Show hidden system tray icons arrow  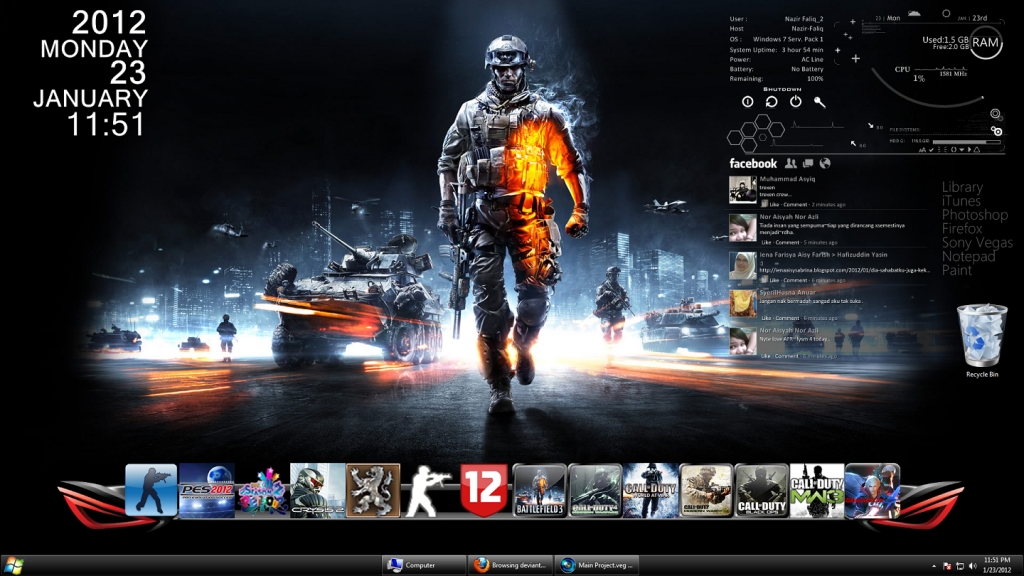pyautogui.click(x=933, y=565)
